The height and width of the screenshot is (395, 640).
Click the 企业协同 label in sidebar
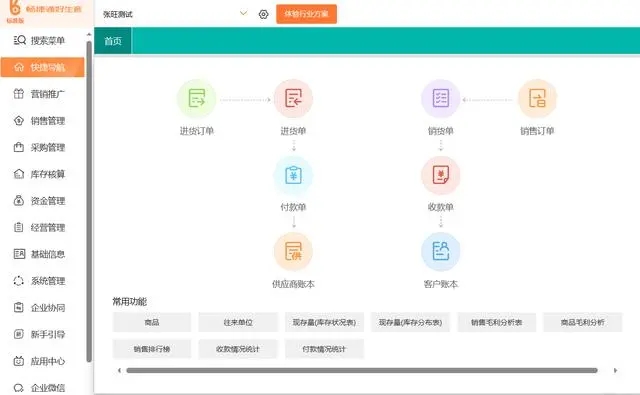48,308
